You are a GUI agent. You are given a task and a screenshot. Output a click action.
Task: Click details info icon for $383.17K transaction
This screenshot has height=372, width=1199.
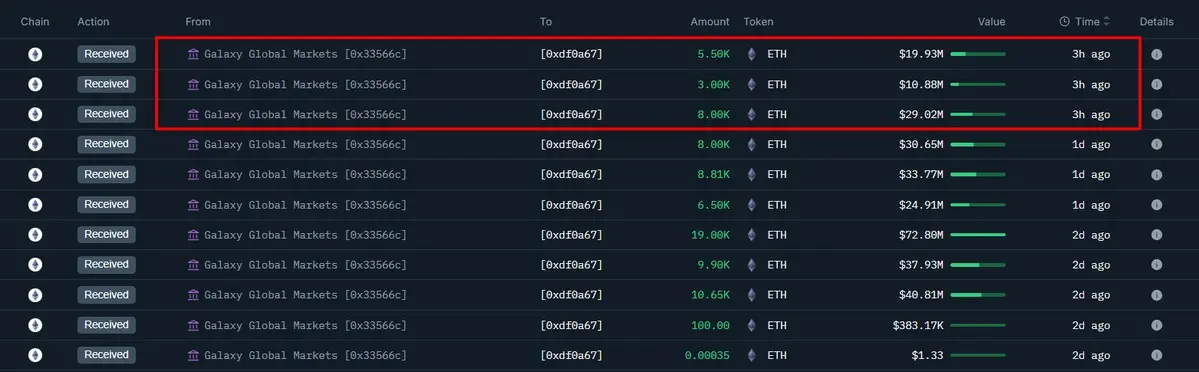click(1156, 325)
